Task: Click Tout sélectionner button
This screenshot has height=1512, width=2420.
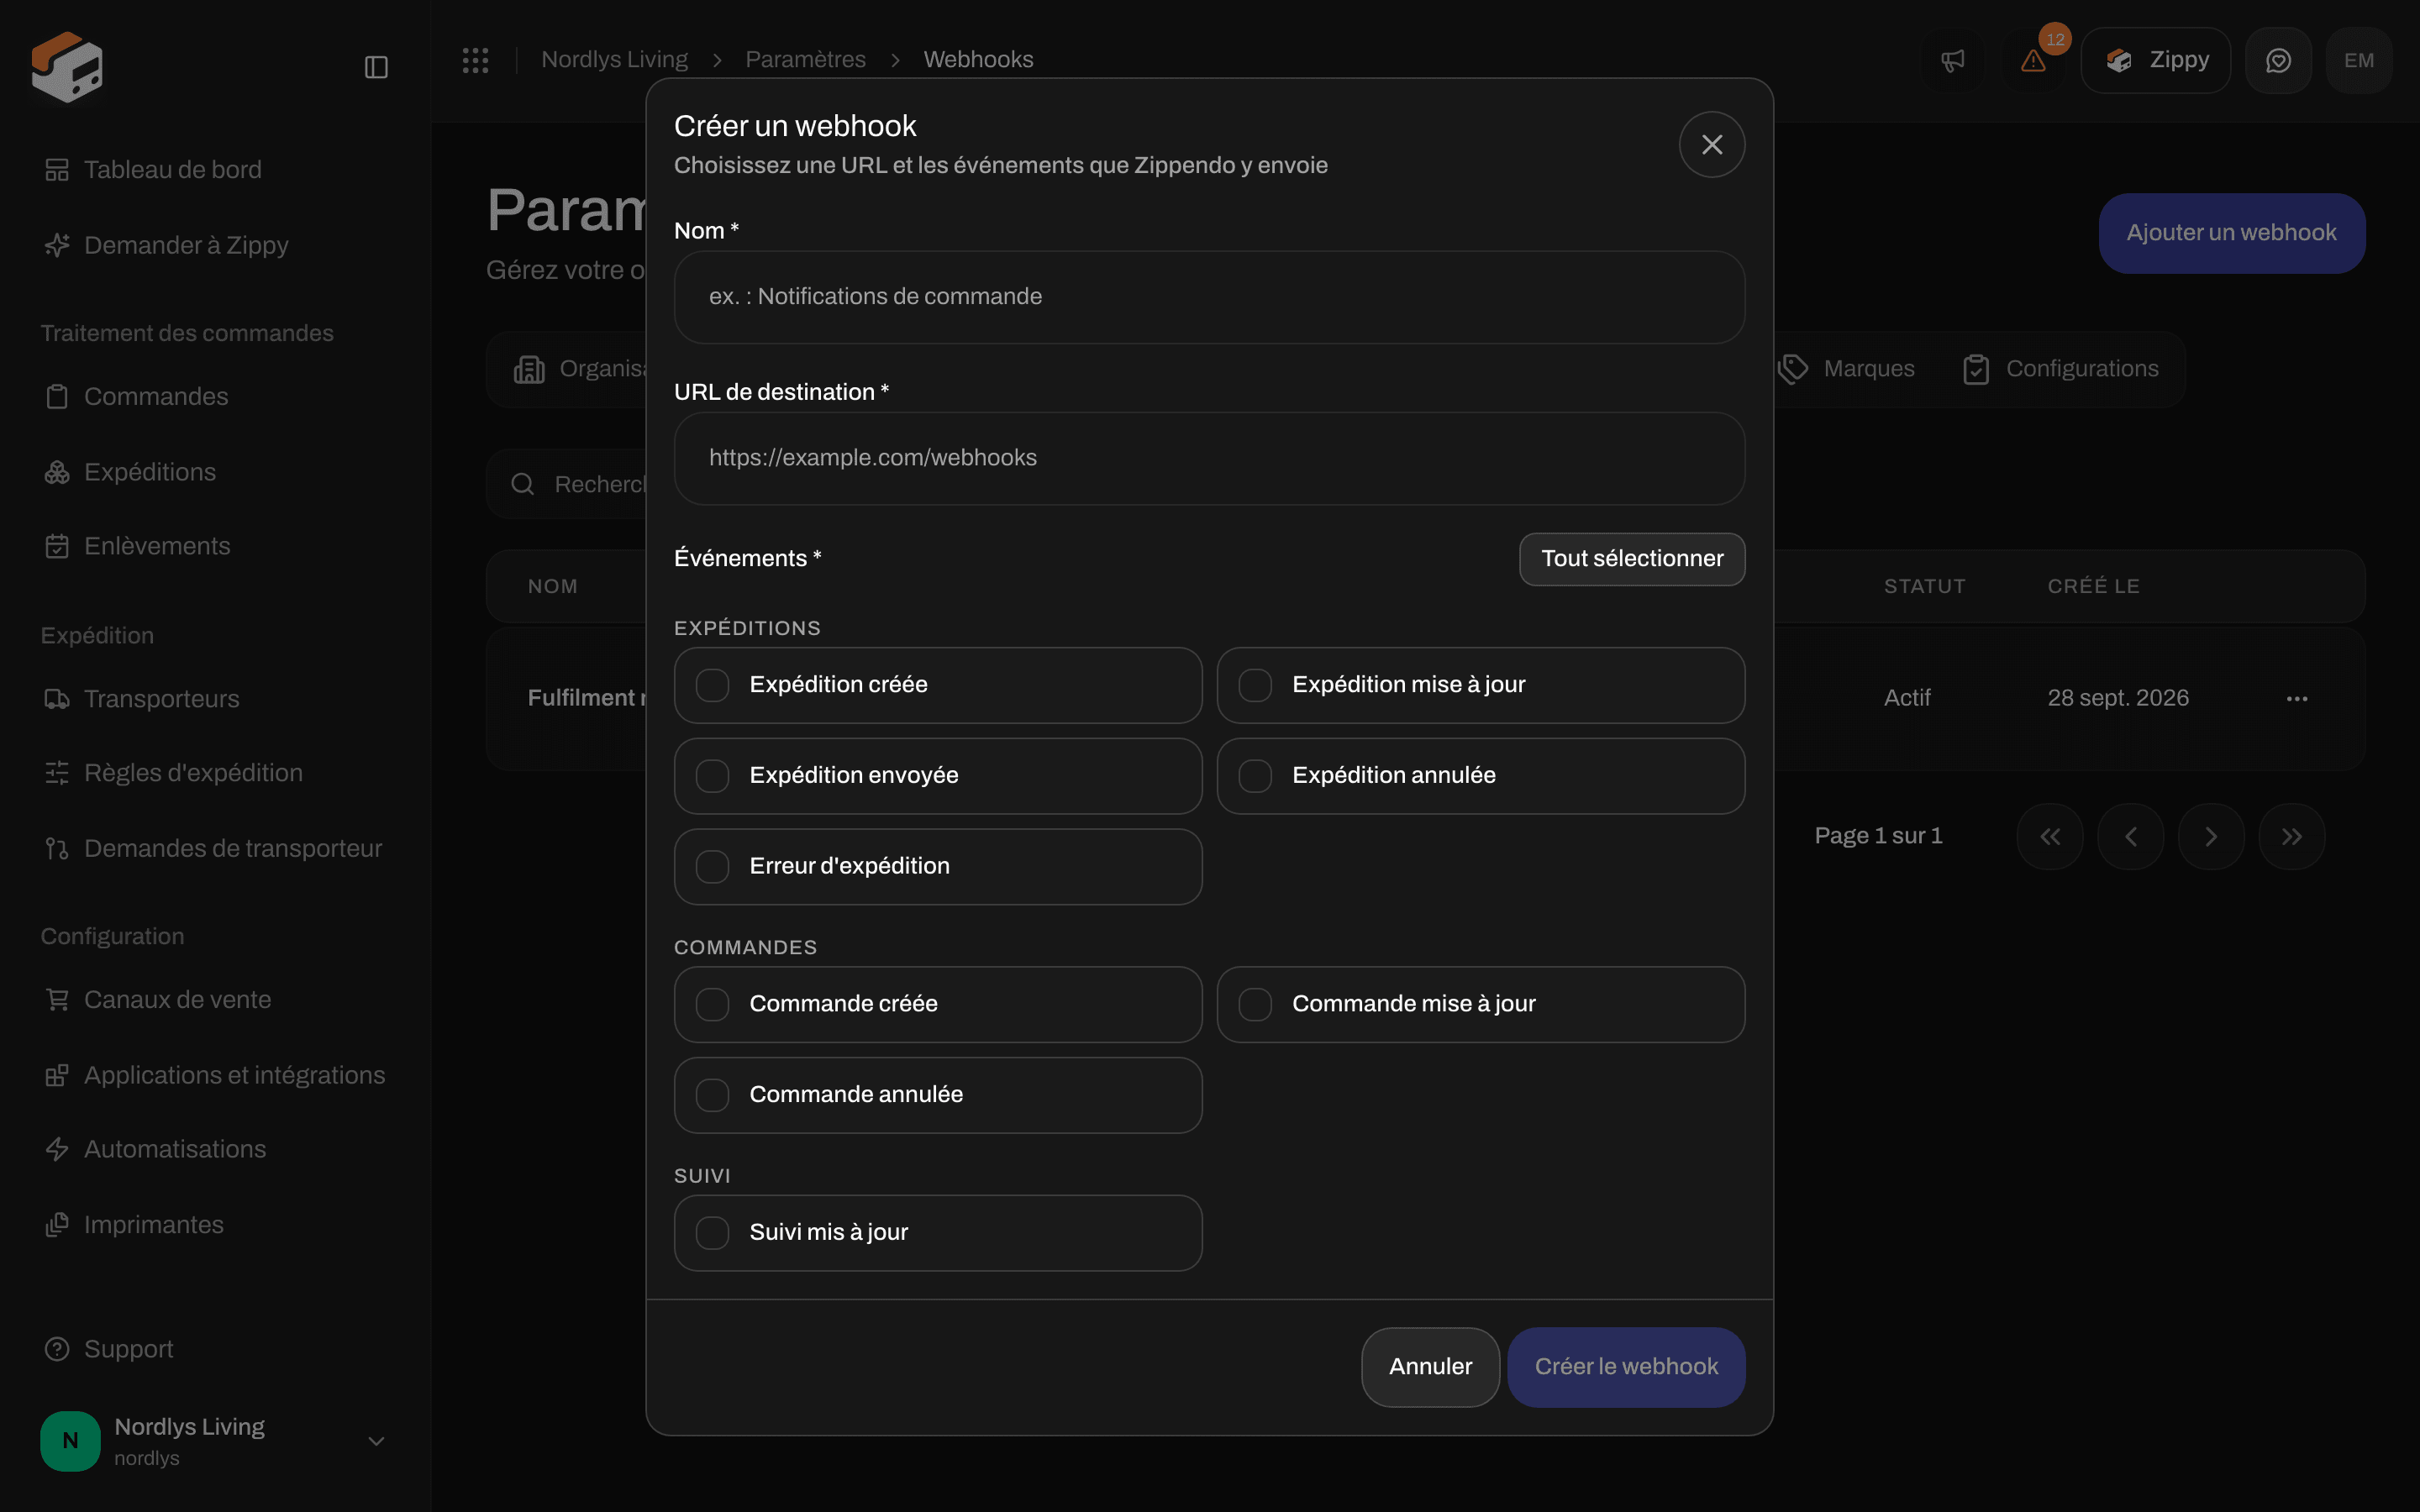Action: pyautogui.click(x=1632, y=559)
